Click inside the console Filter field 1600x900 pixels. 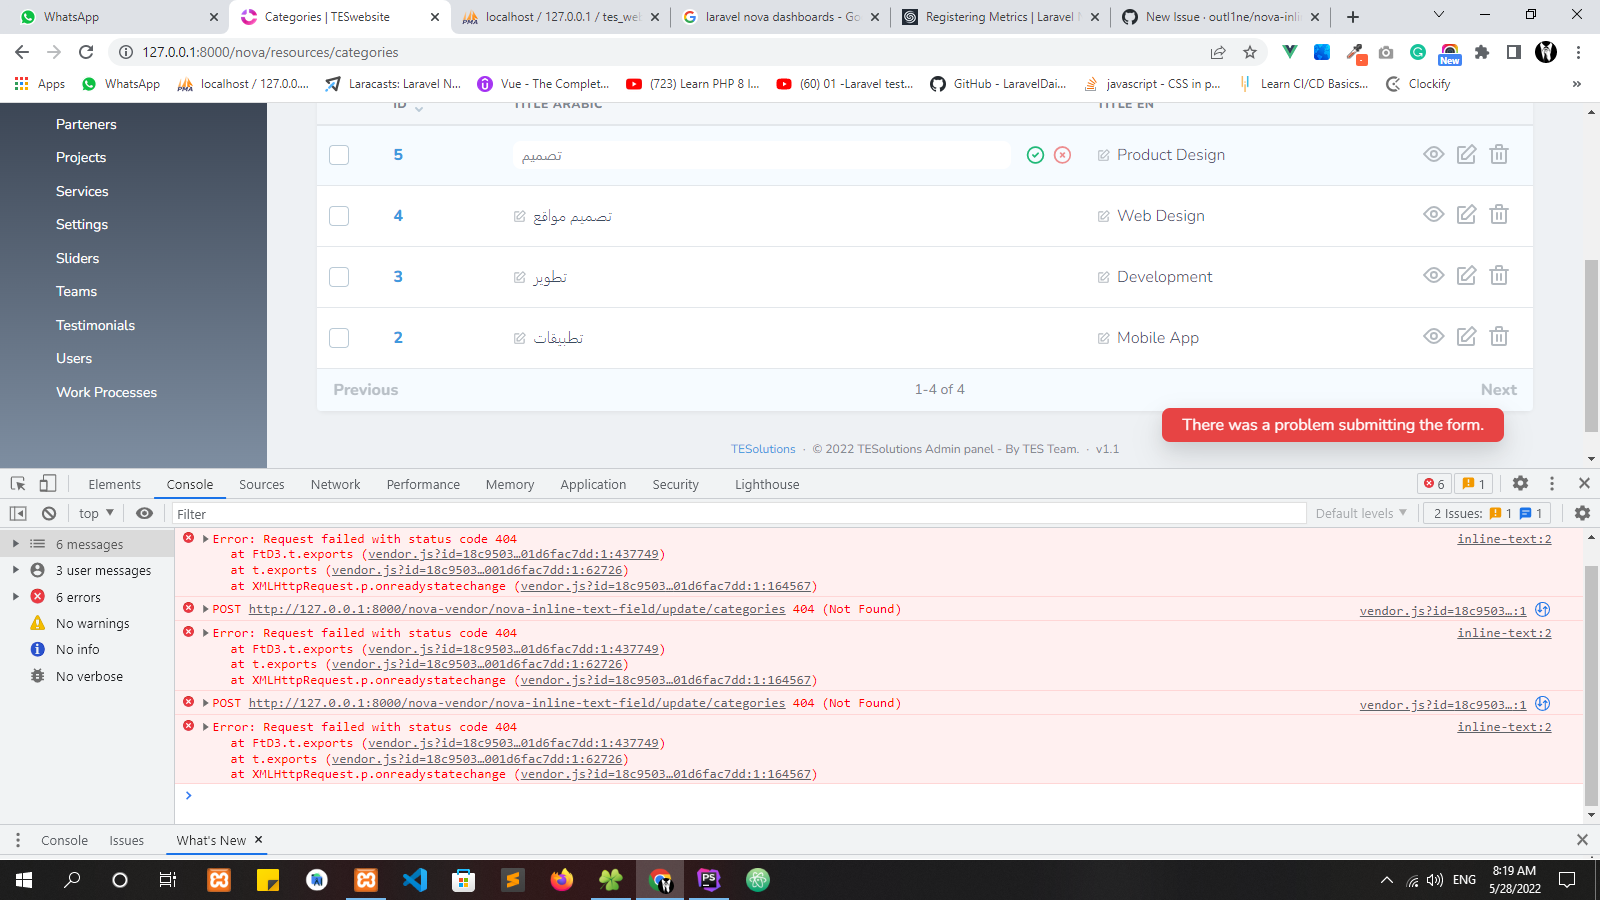[400, 513]
